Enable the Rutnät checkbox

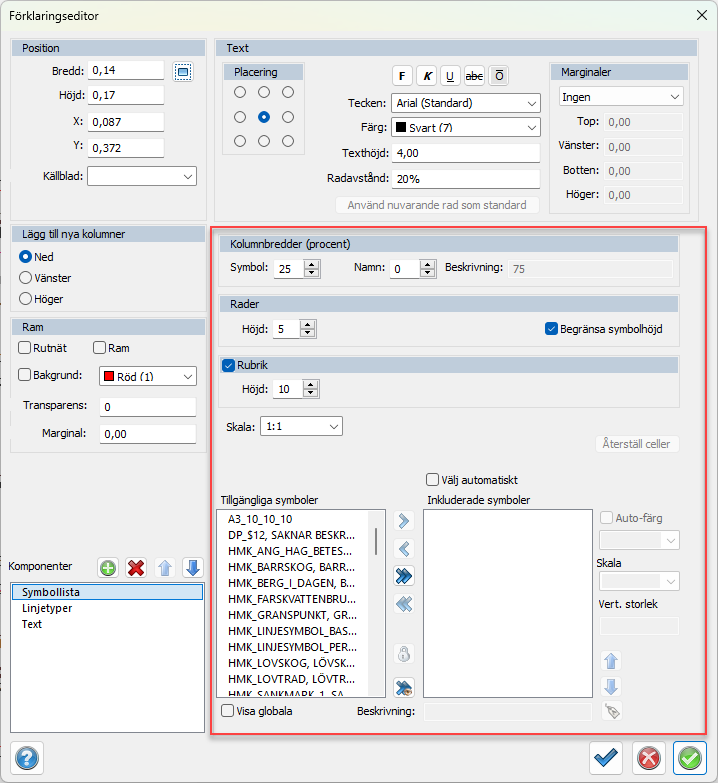[25, 348]
